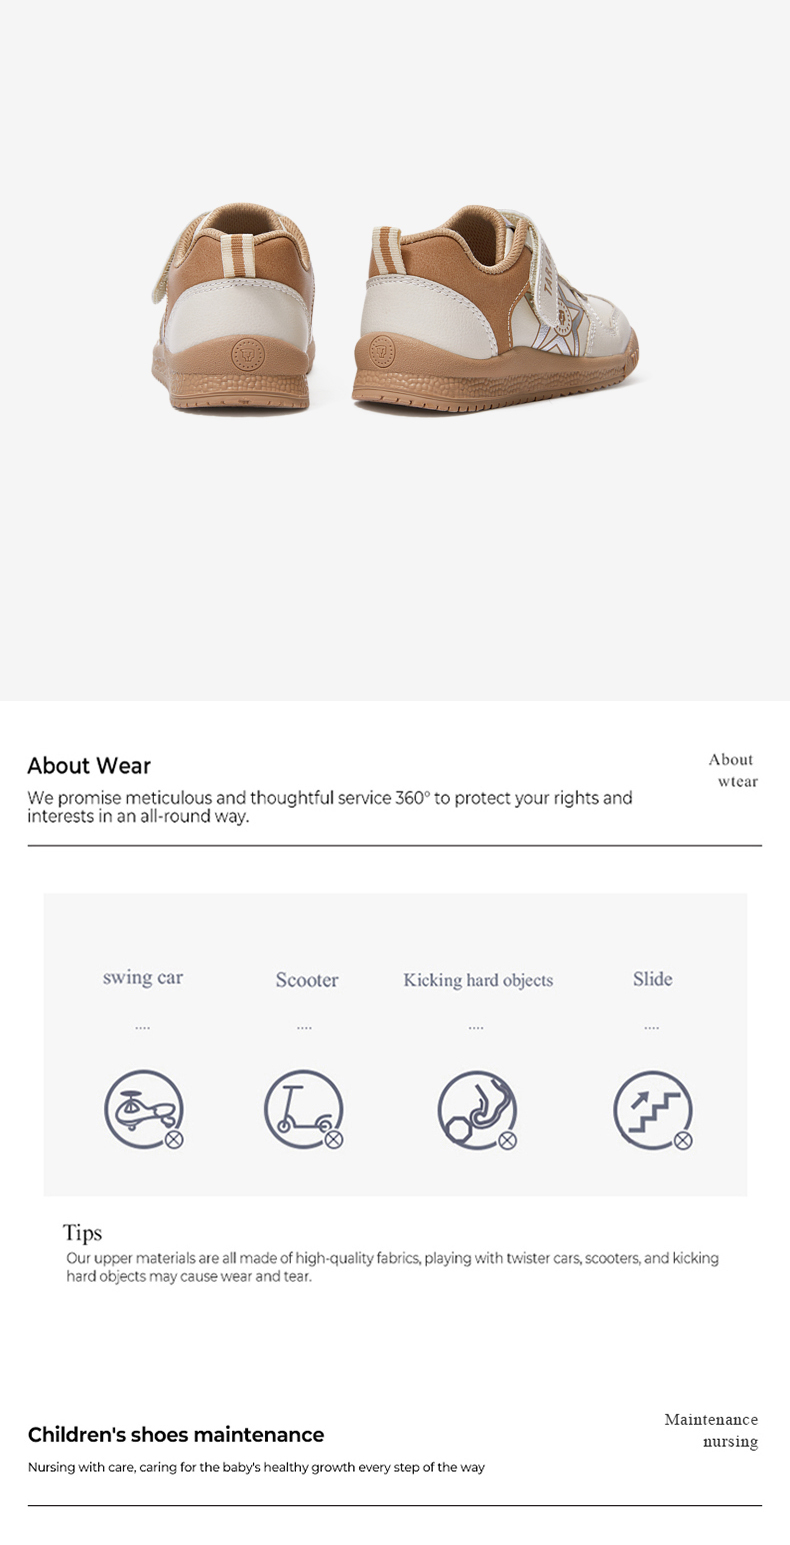This screenshot has height=1545, width=790.
Task: Click the swing car prohibited icon
Action: tap(145, 1109)
